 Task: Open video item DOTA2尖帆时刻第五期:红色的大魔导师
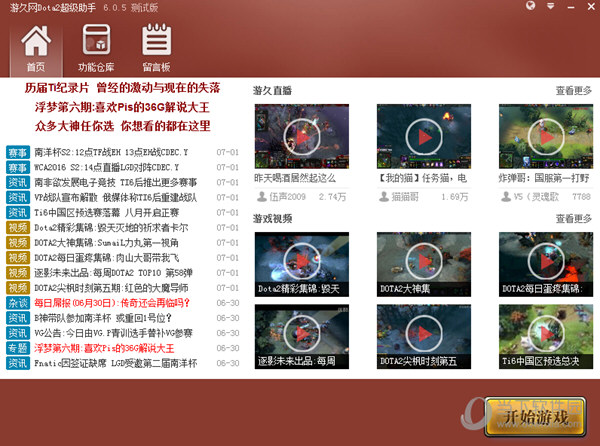click(111, 288)
